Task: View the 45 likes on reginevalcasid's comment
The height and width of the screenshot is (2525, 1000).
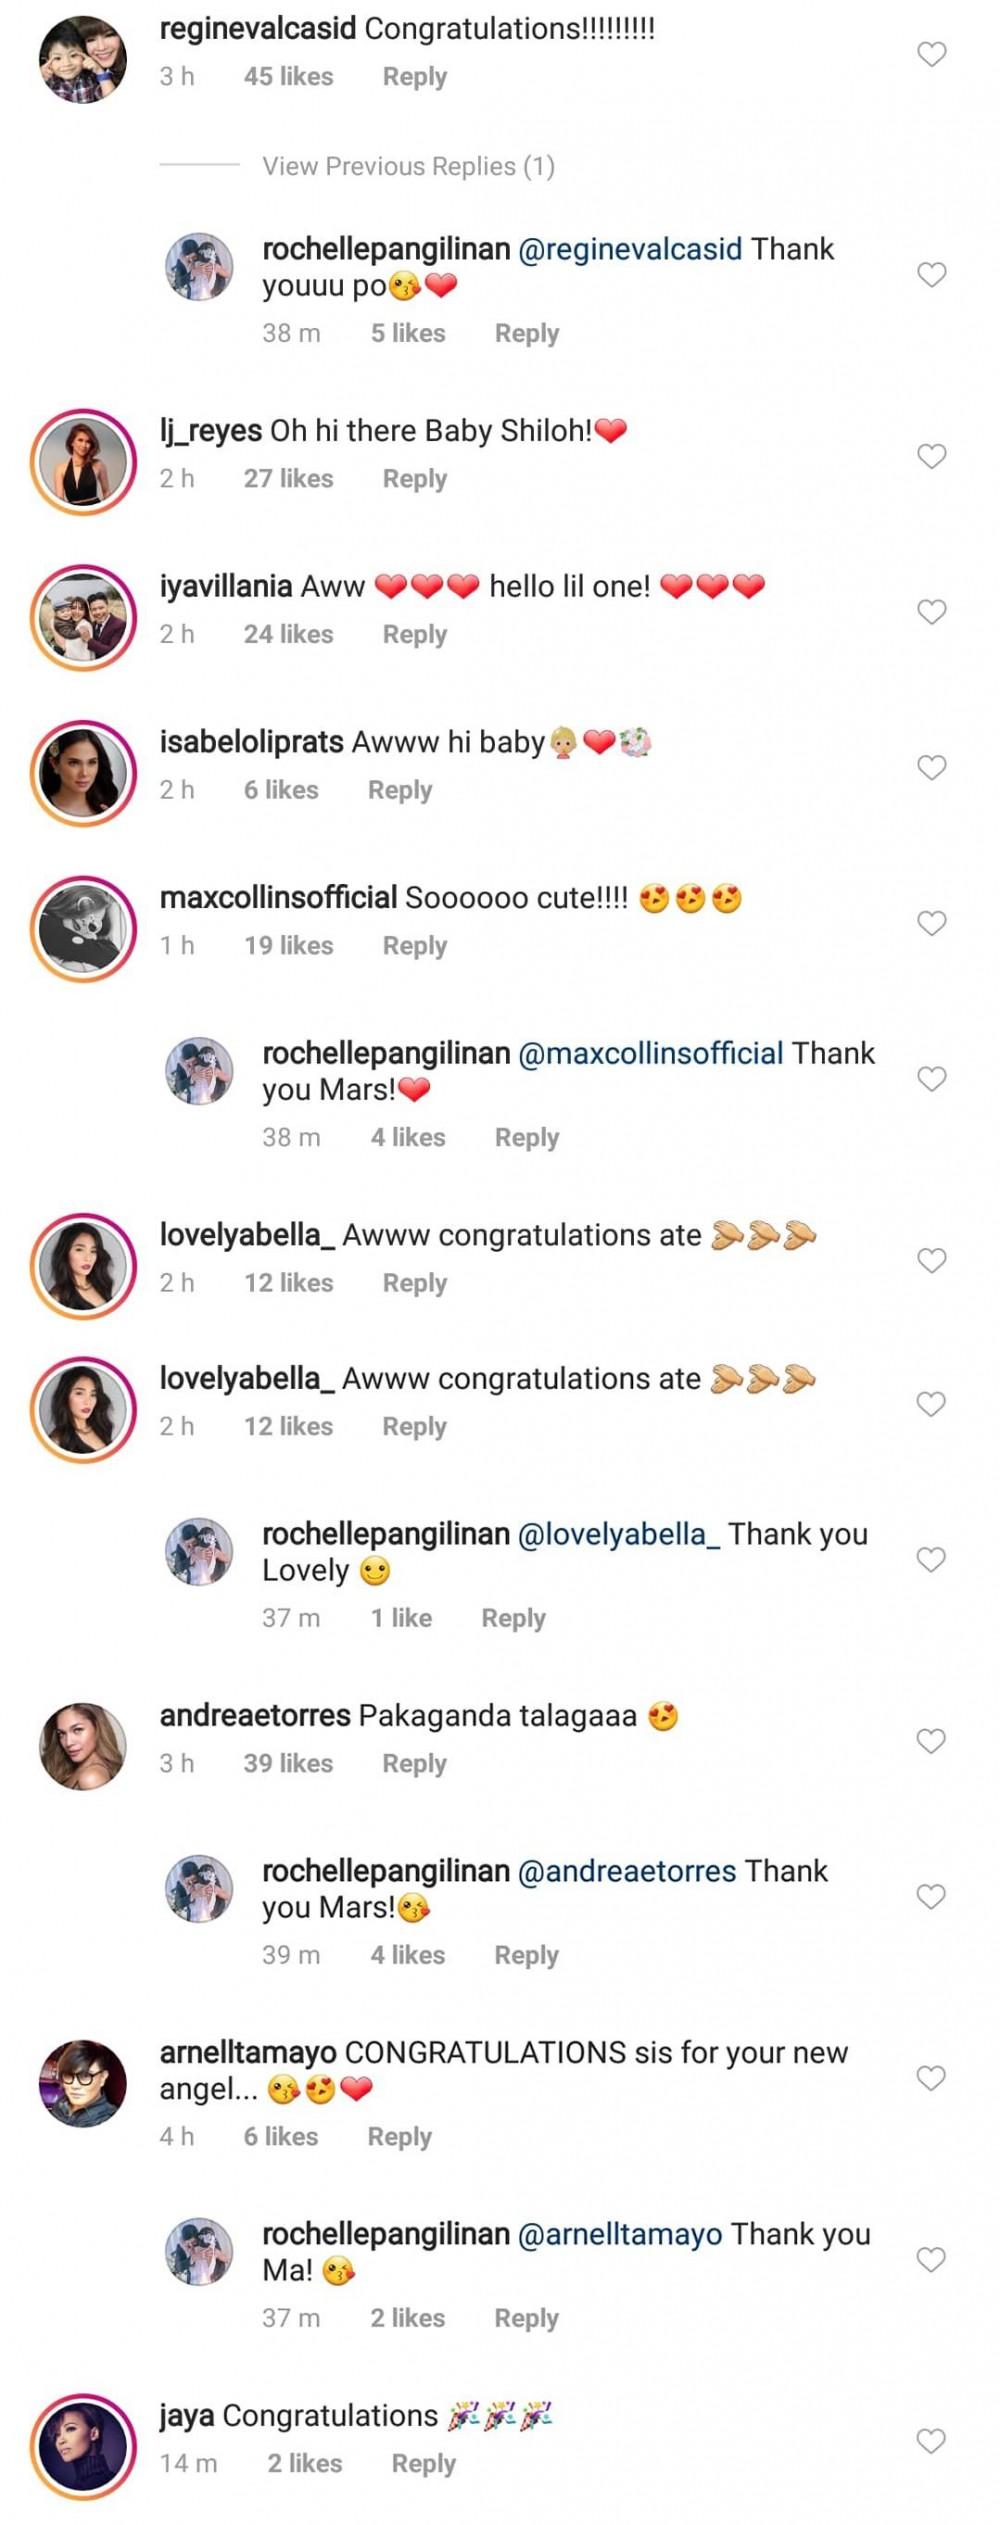Action: [x=288, y=77]
